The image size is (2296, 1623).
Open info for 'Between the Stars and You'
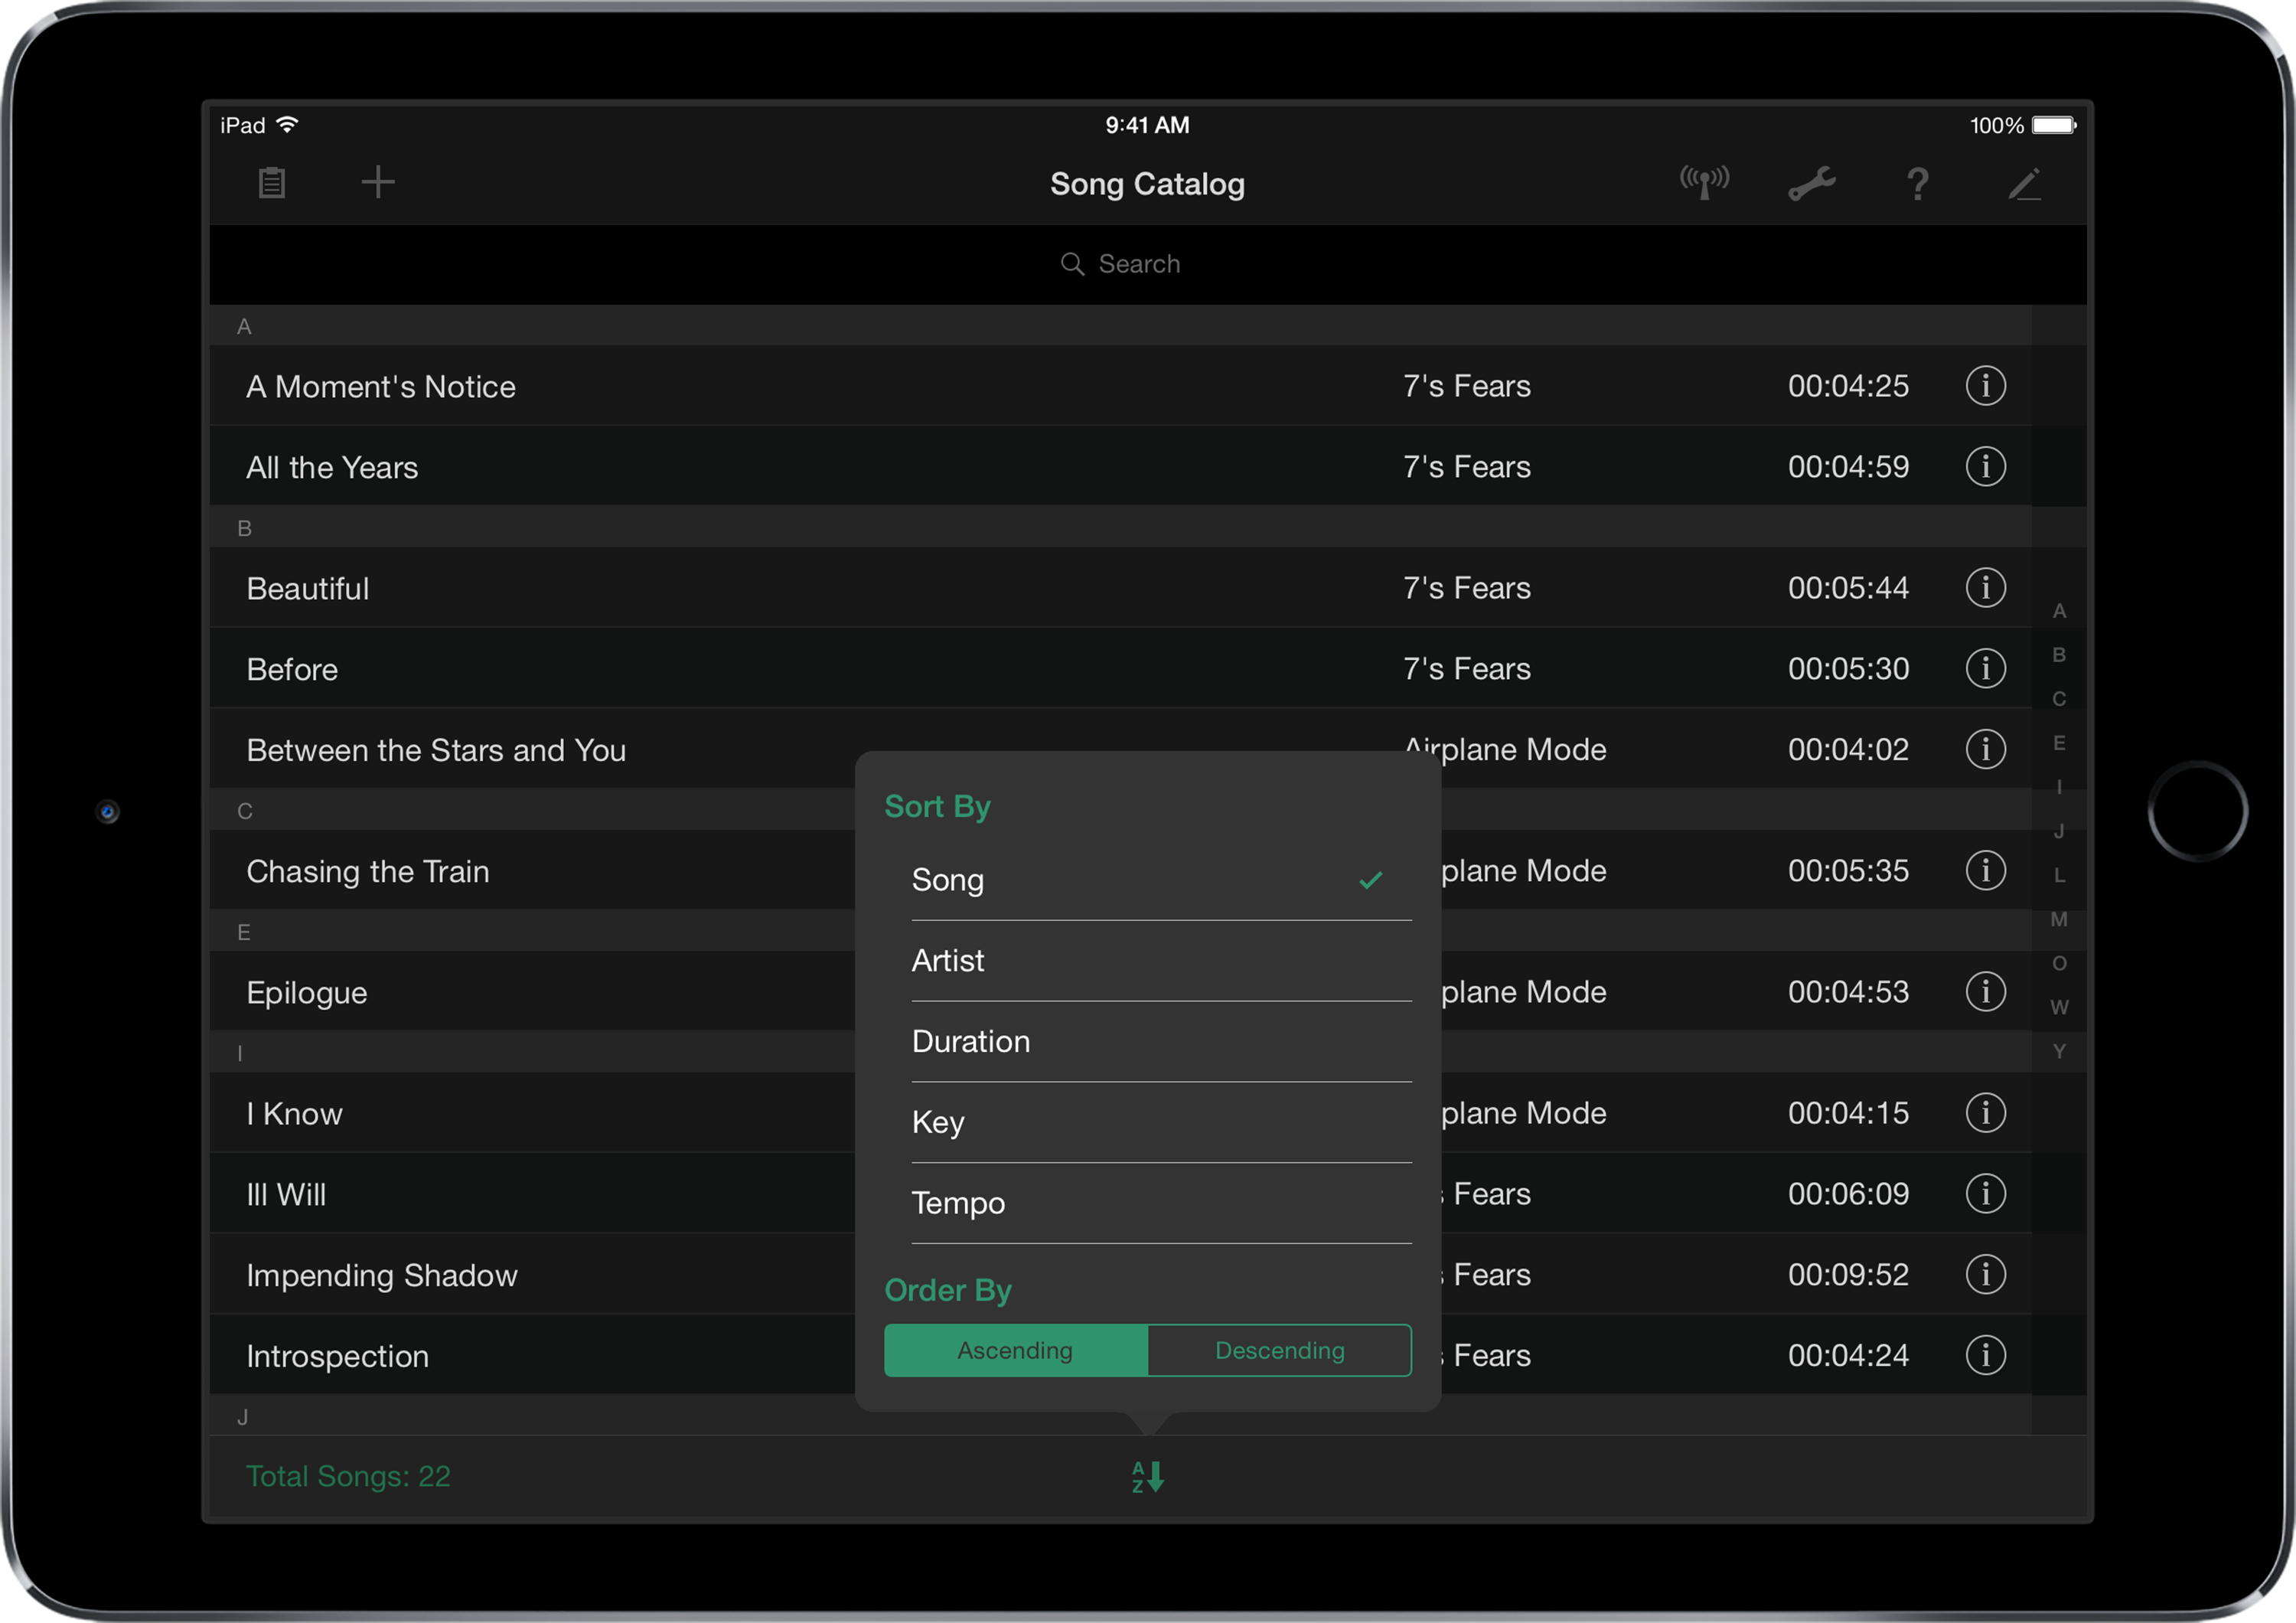coord(1986,749)
